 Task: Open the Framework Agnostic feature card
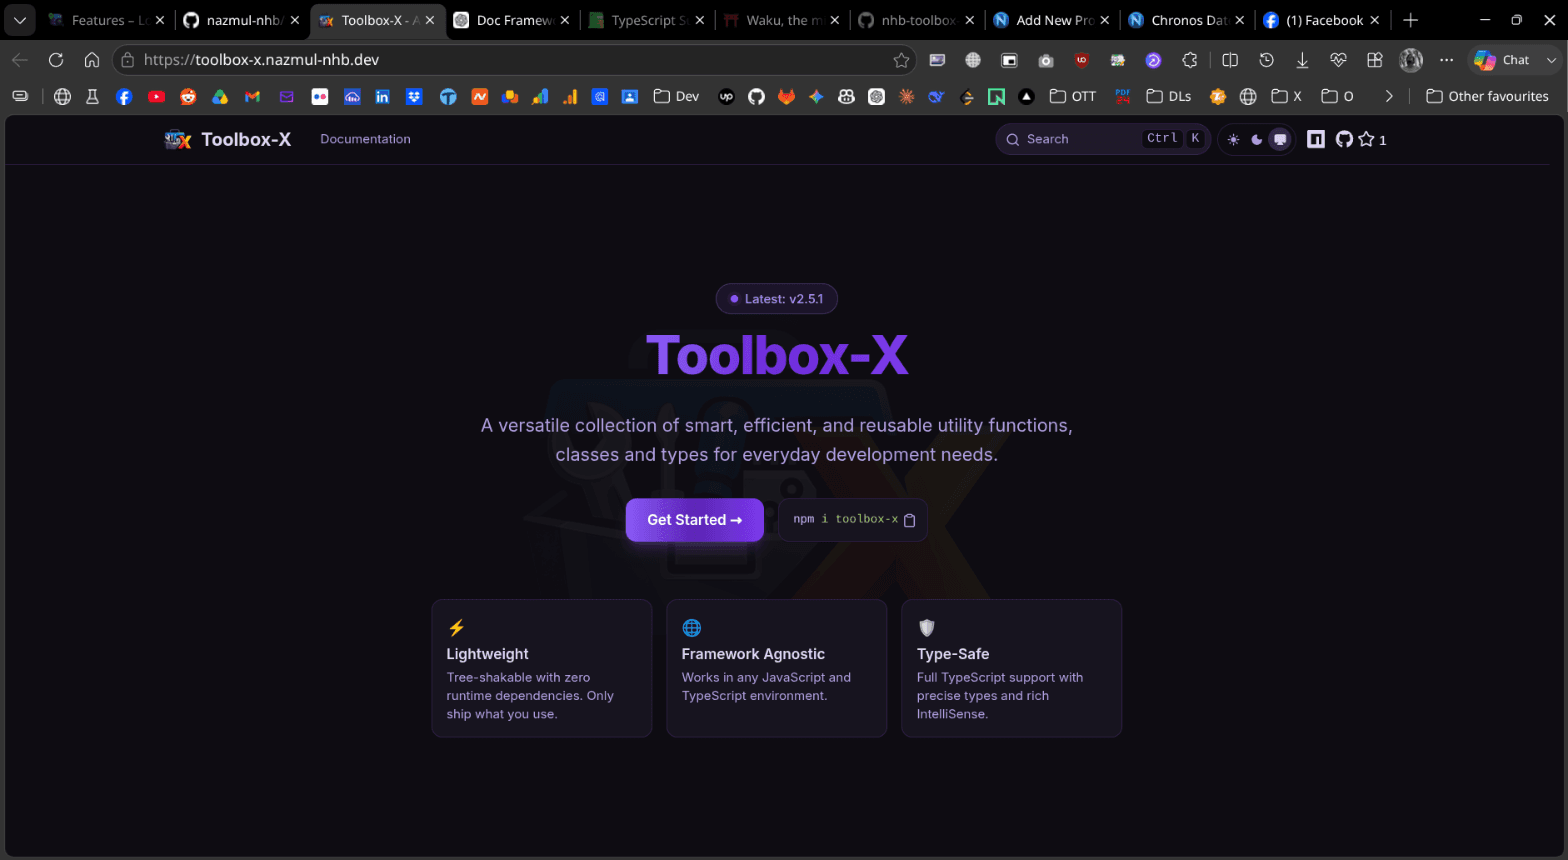click(777, 668)
